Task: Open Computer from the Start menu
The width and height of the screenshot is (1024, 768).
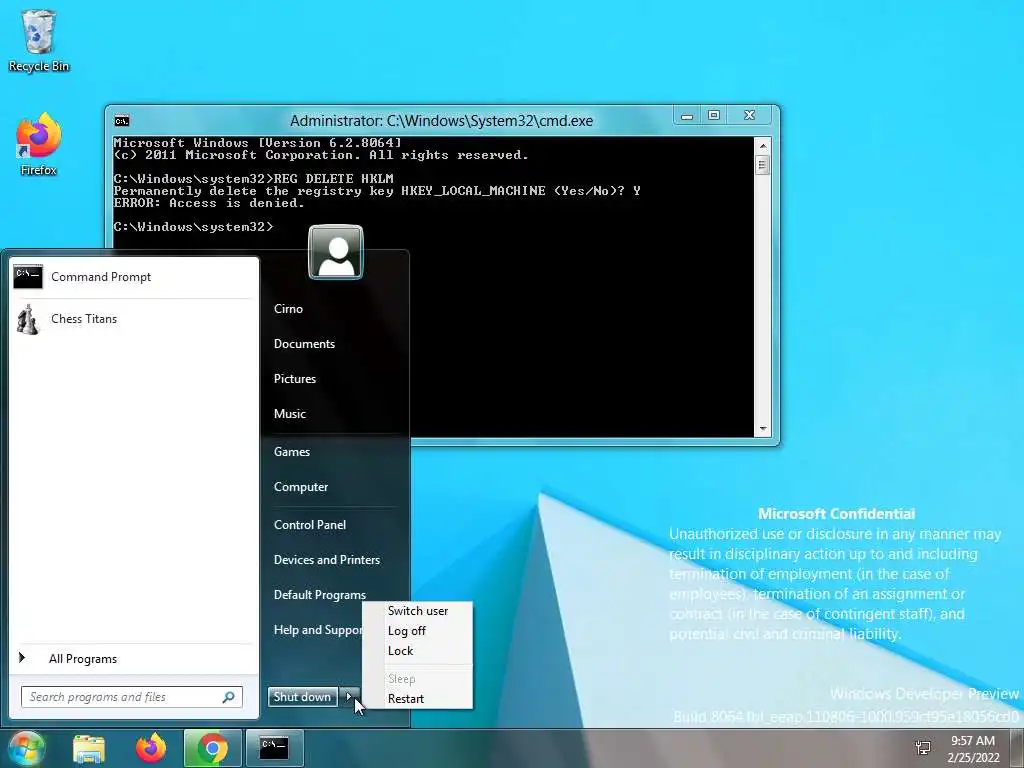Action: point(301,487)
